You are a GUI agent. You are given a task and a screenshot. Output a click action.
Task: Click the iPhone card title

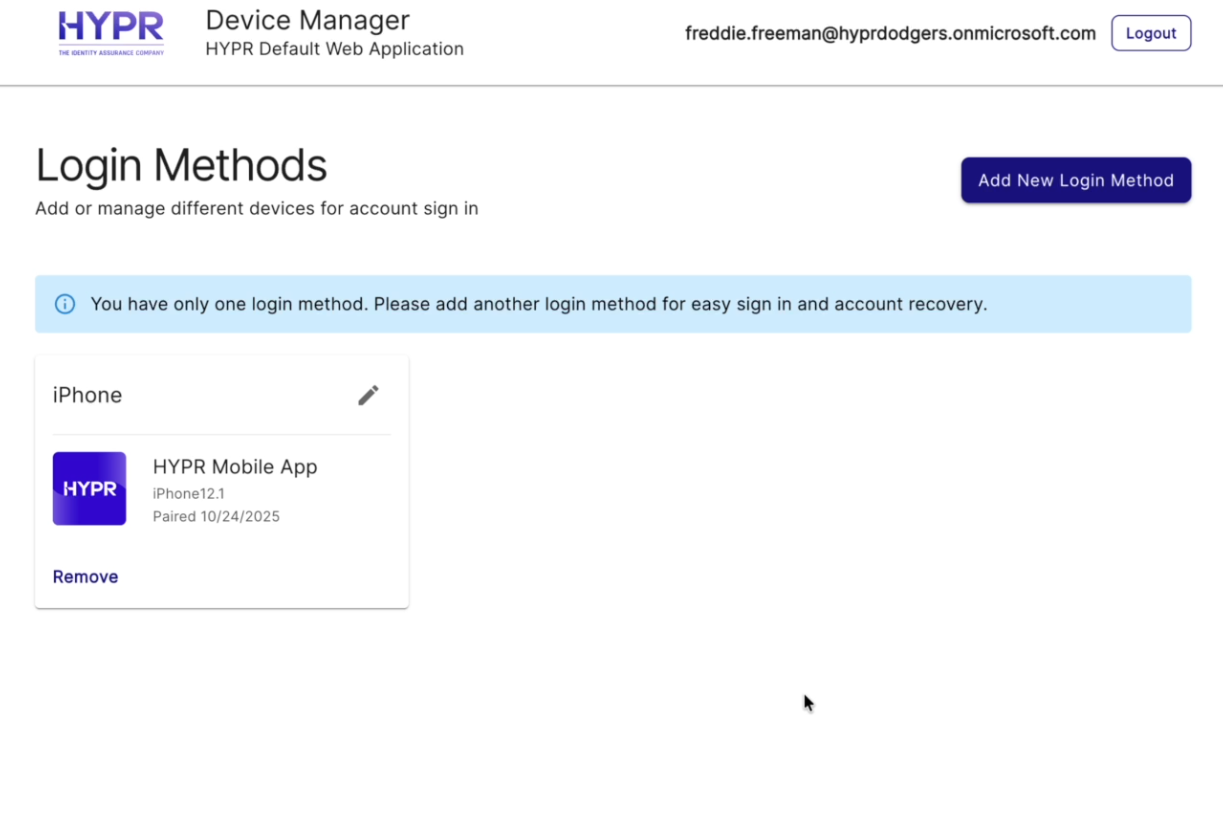(87, 395)
